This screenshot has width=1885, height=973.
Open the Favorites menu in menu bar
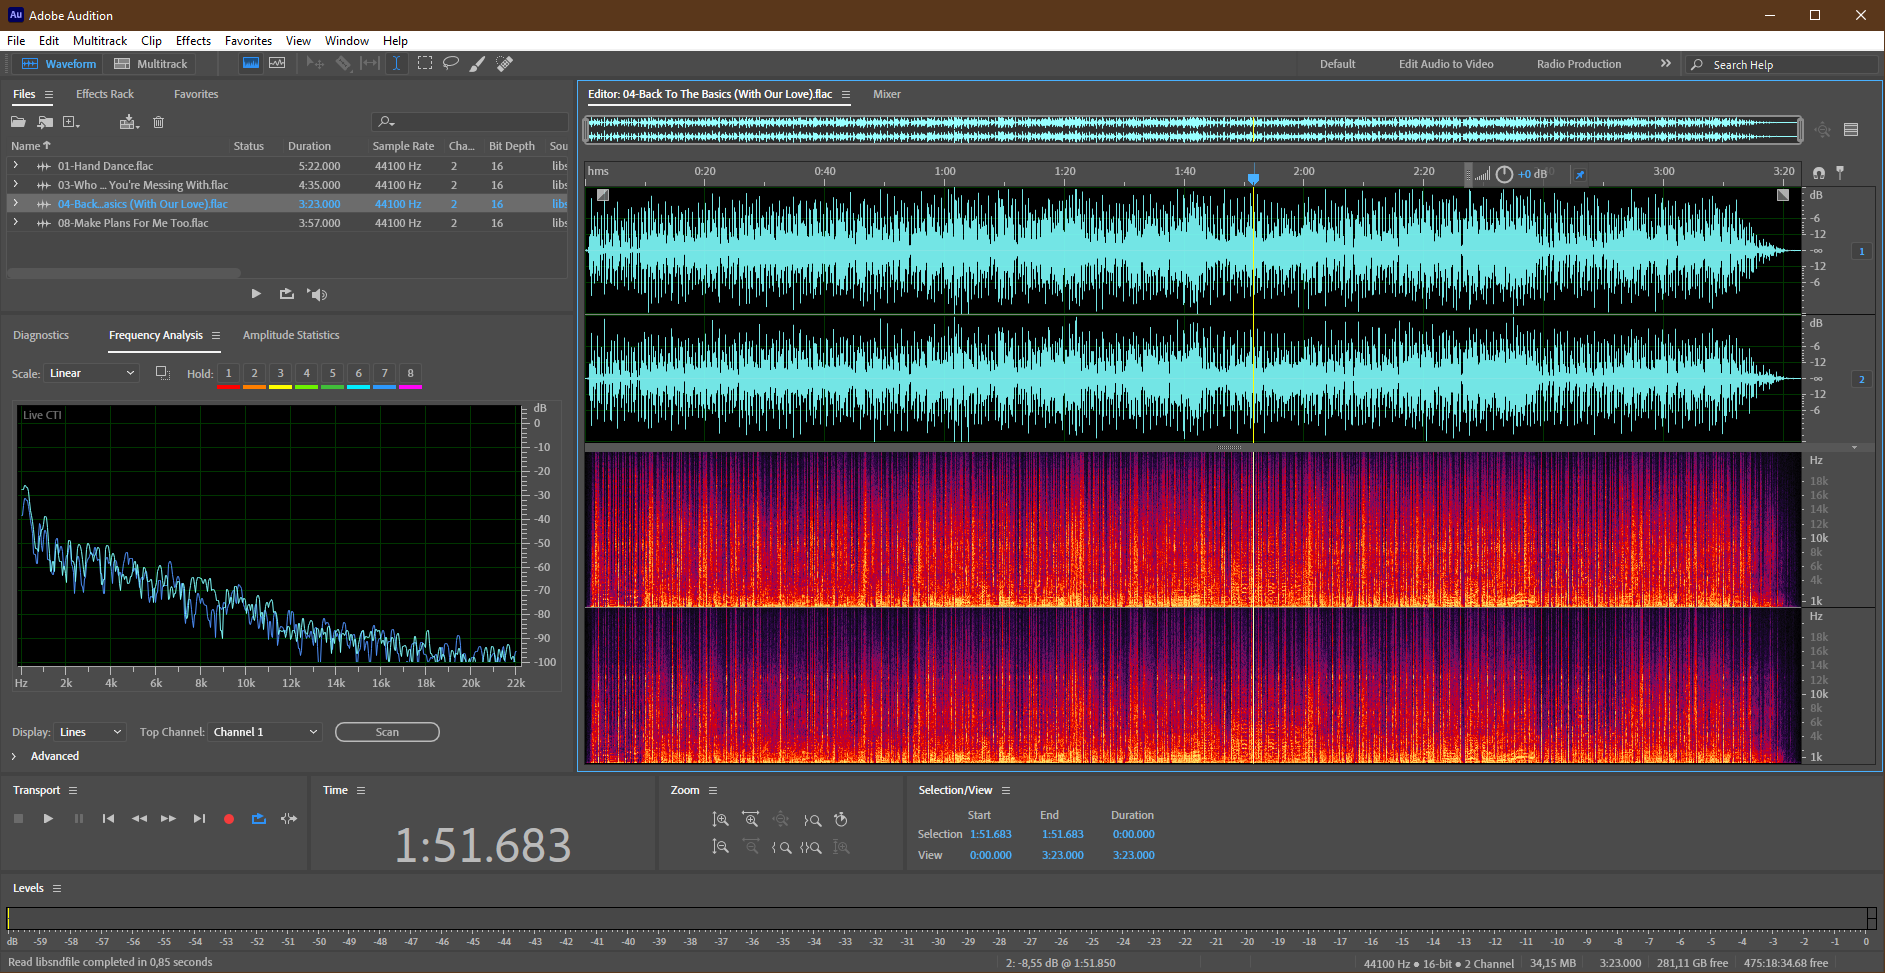pyautogui.click(x=248, y=41)
